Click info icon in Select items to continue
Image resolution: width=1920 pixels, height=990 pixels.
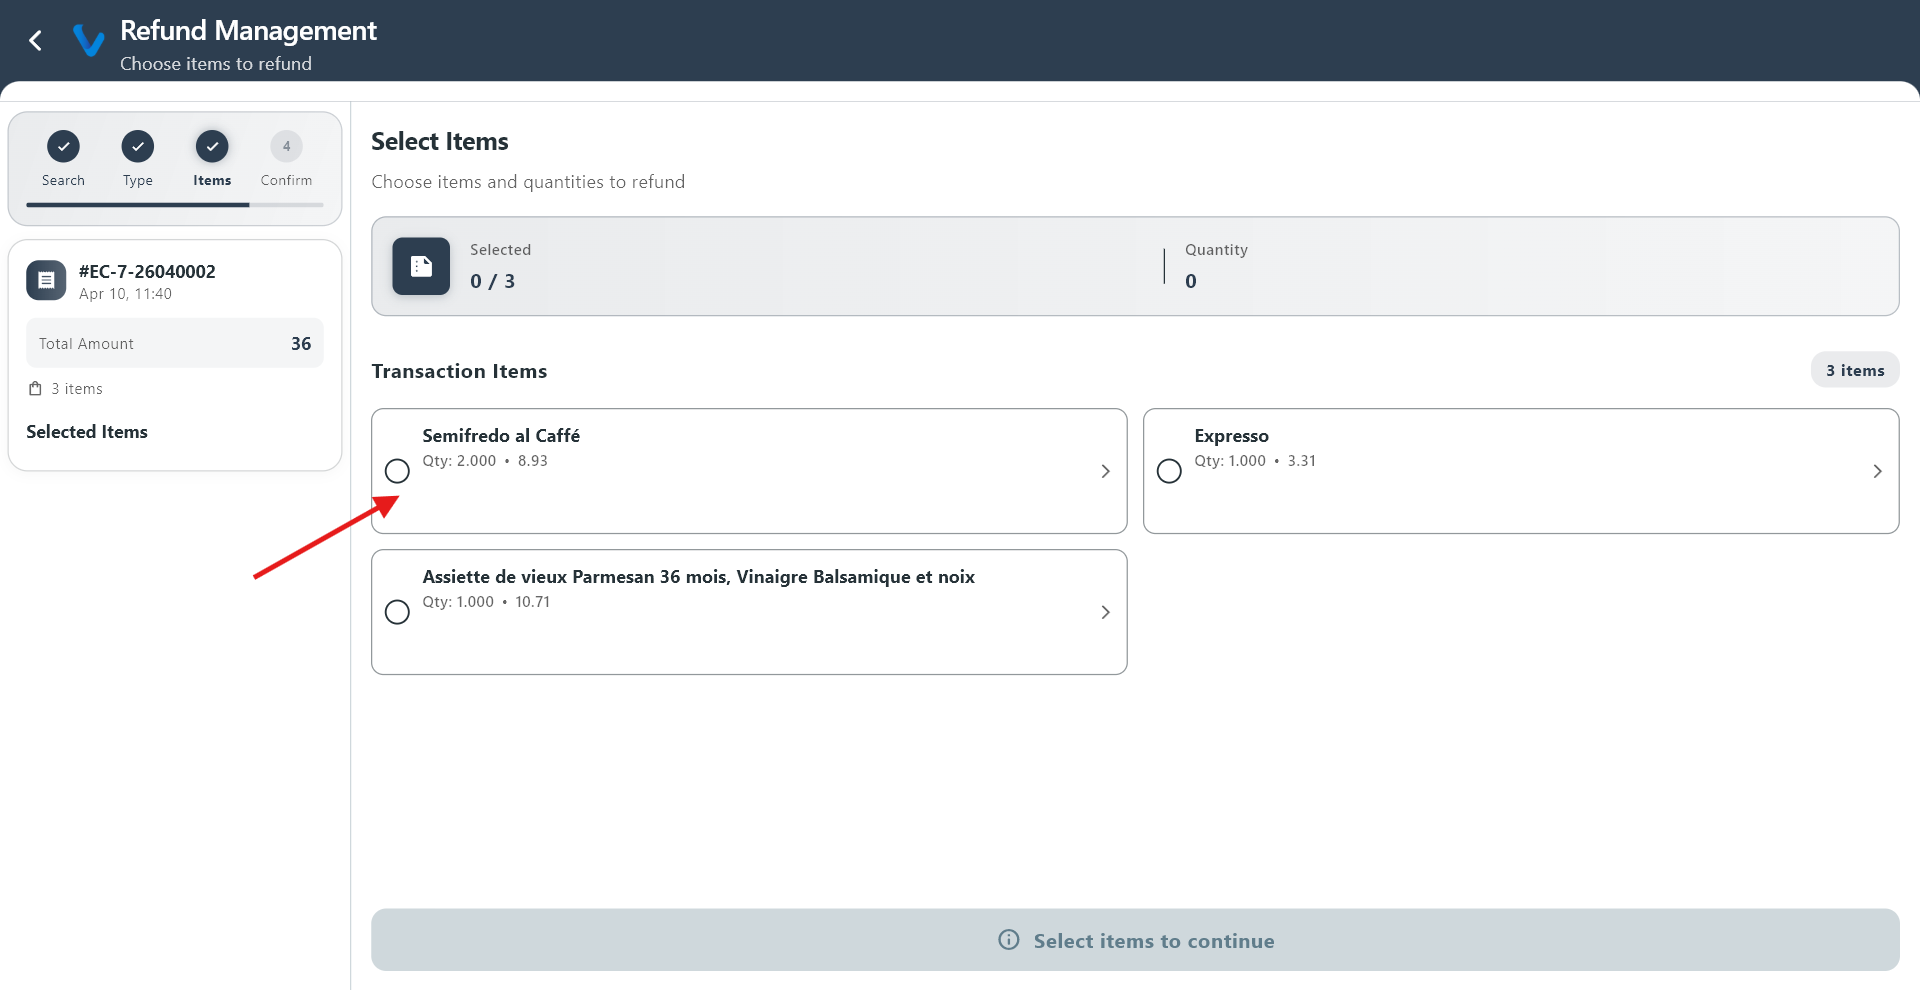(1009, 940)
